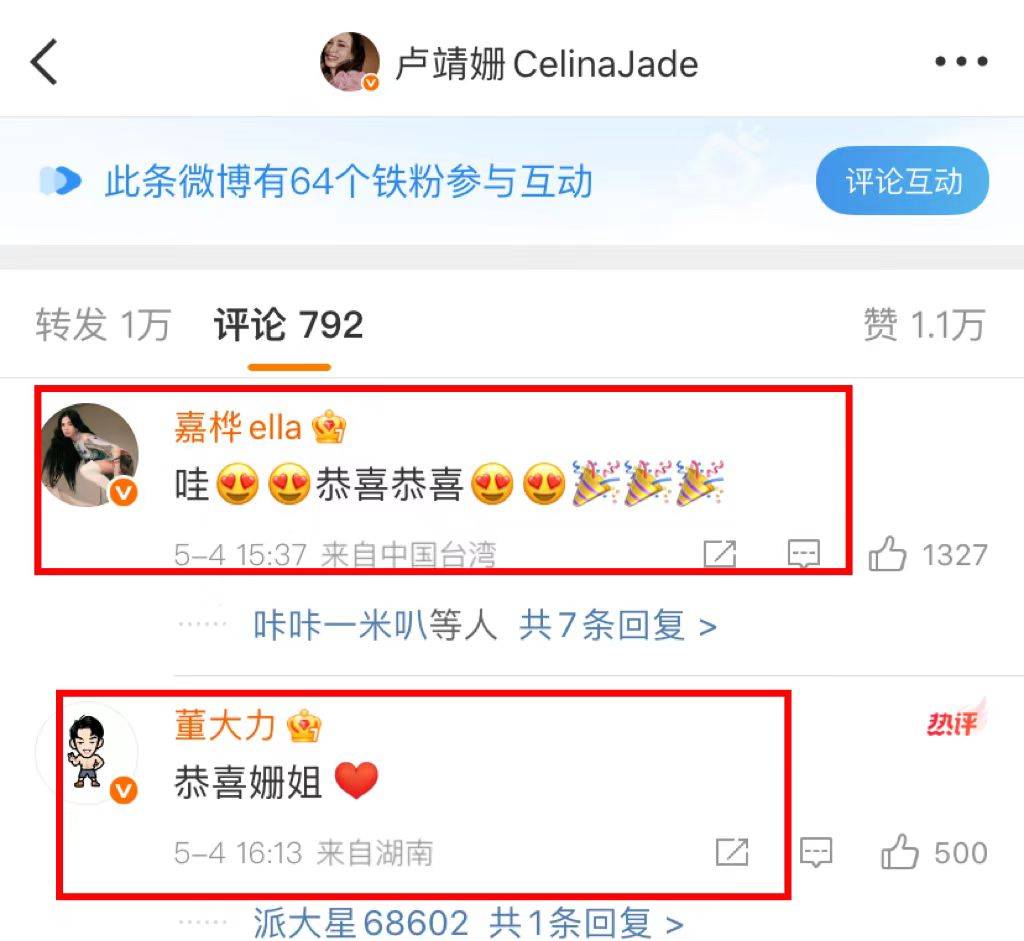Tap the reply icon on 嘉桦ella's comment
Screen dimensions: 1024x941
804,554
